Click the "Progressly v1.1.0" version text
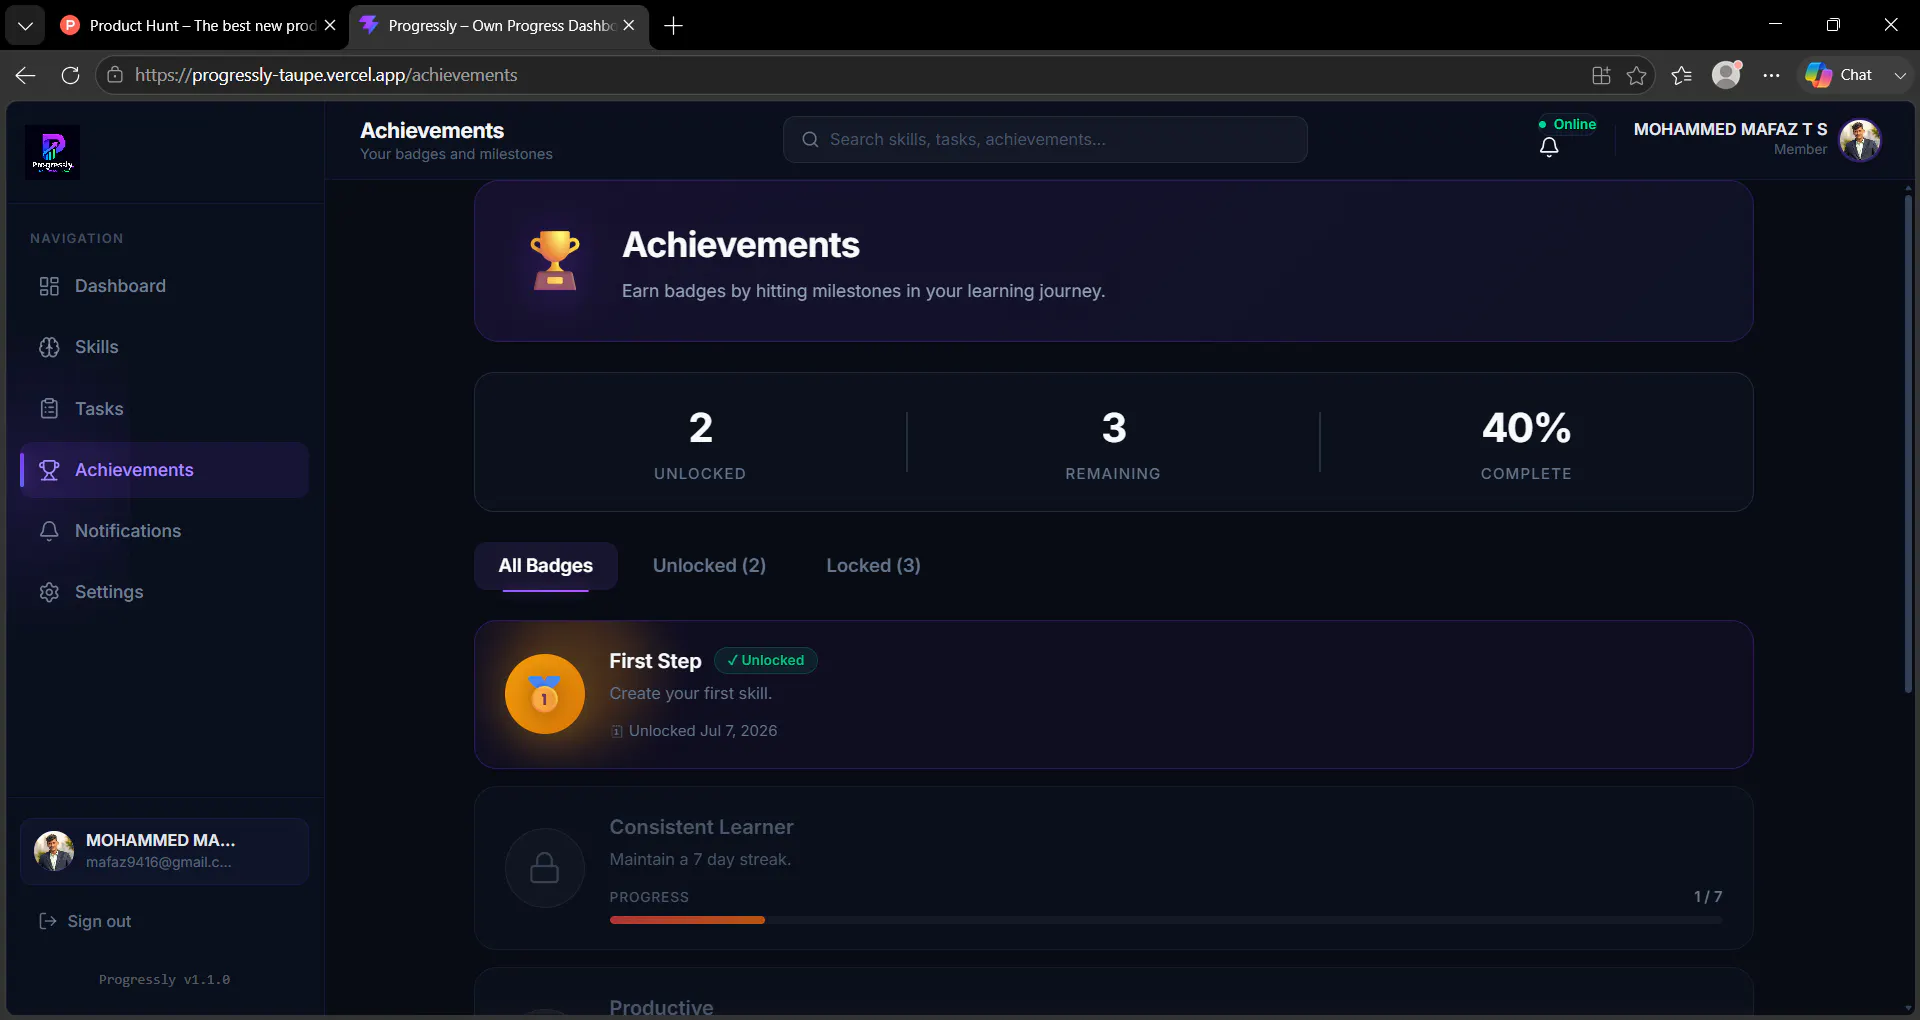 (x=164, y=979)
